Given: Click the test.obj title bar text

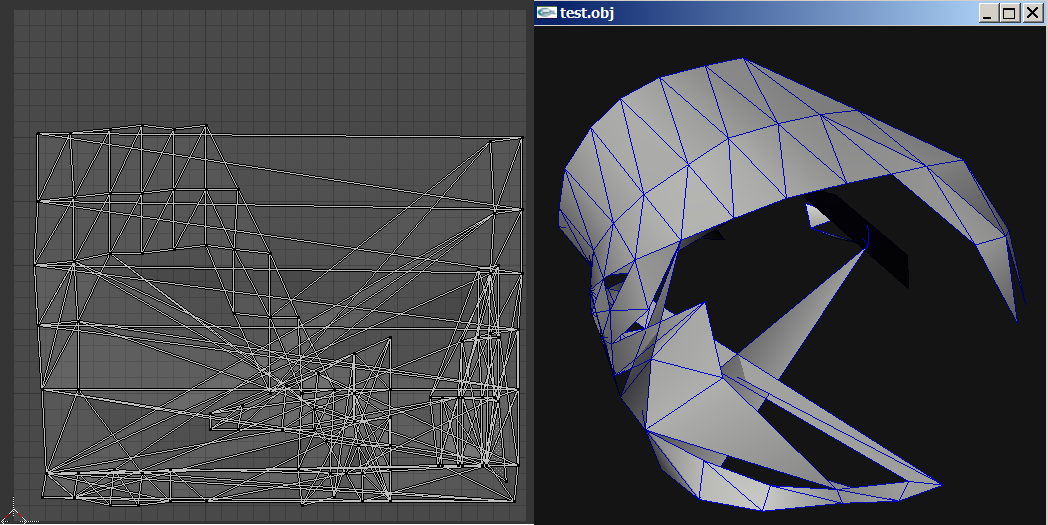Looking at the screenshot, I should [x=587, y=13].
